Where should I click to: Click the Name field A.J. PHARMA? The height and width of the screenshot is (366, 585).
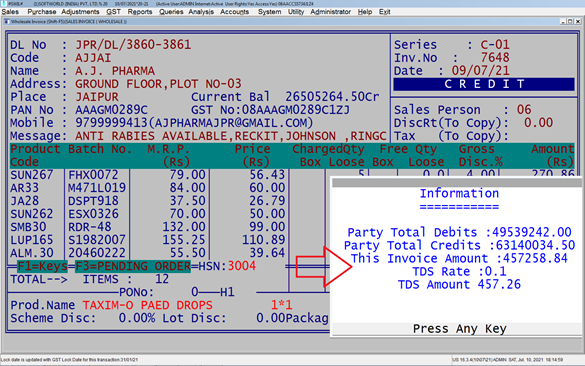pos(115,71)
